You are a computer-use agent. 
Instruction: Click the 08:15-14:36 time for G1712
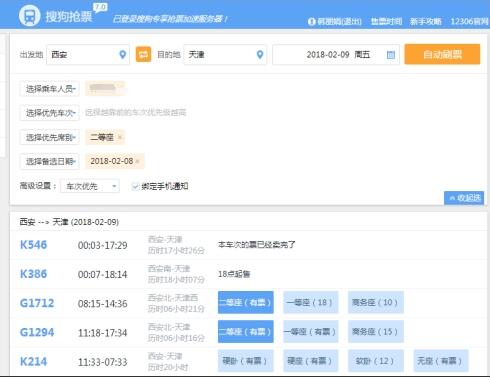(x=103, y=304)
